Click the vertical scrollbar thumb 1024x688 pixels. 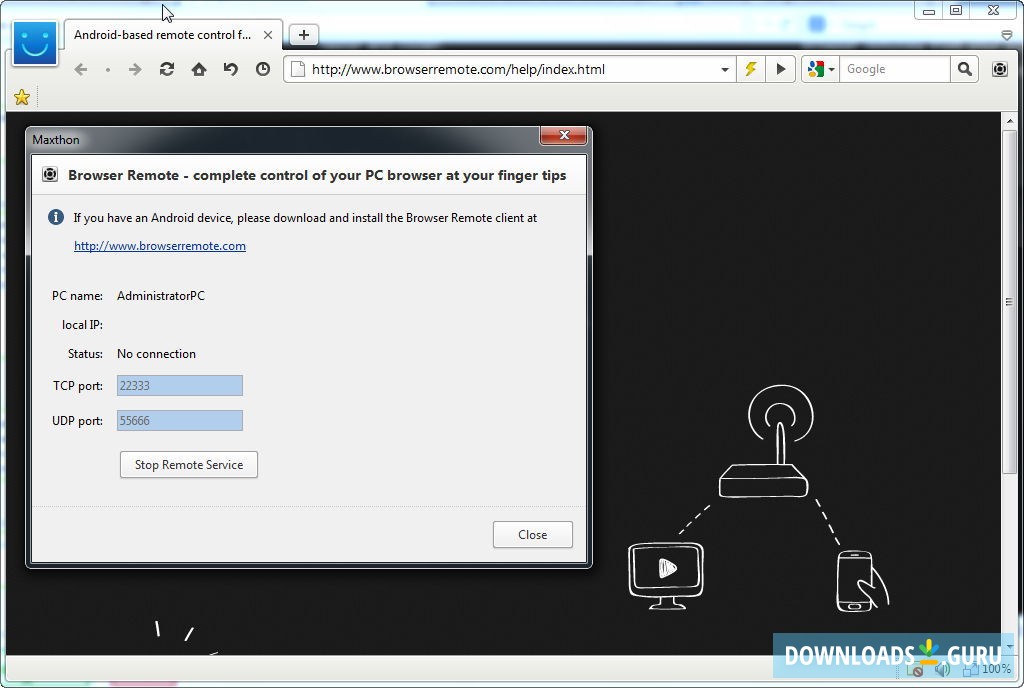1010,302
